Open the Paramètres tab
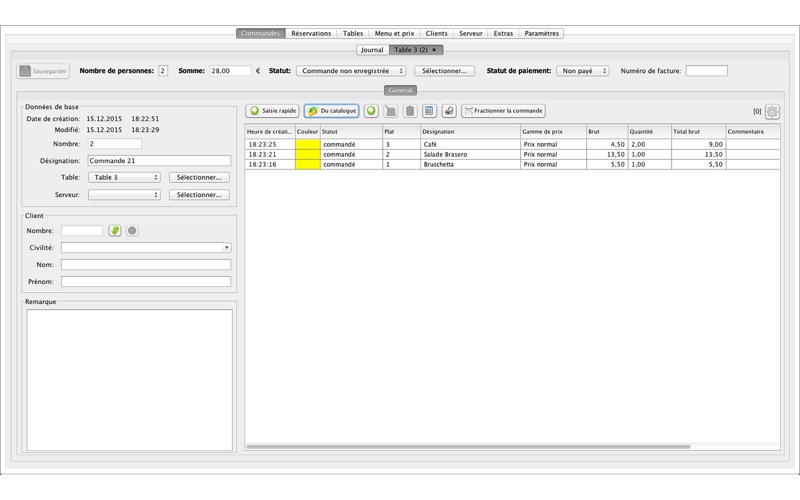 [541, 33]
